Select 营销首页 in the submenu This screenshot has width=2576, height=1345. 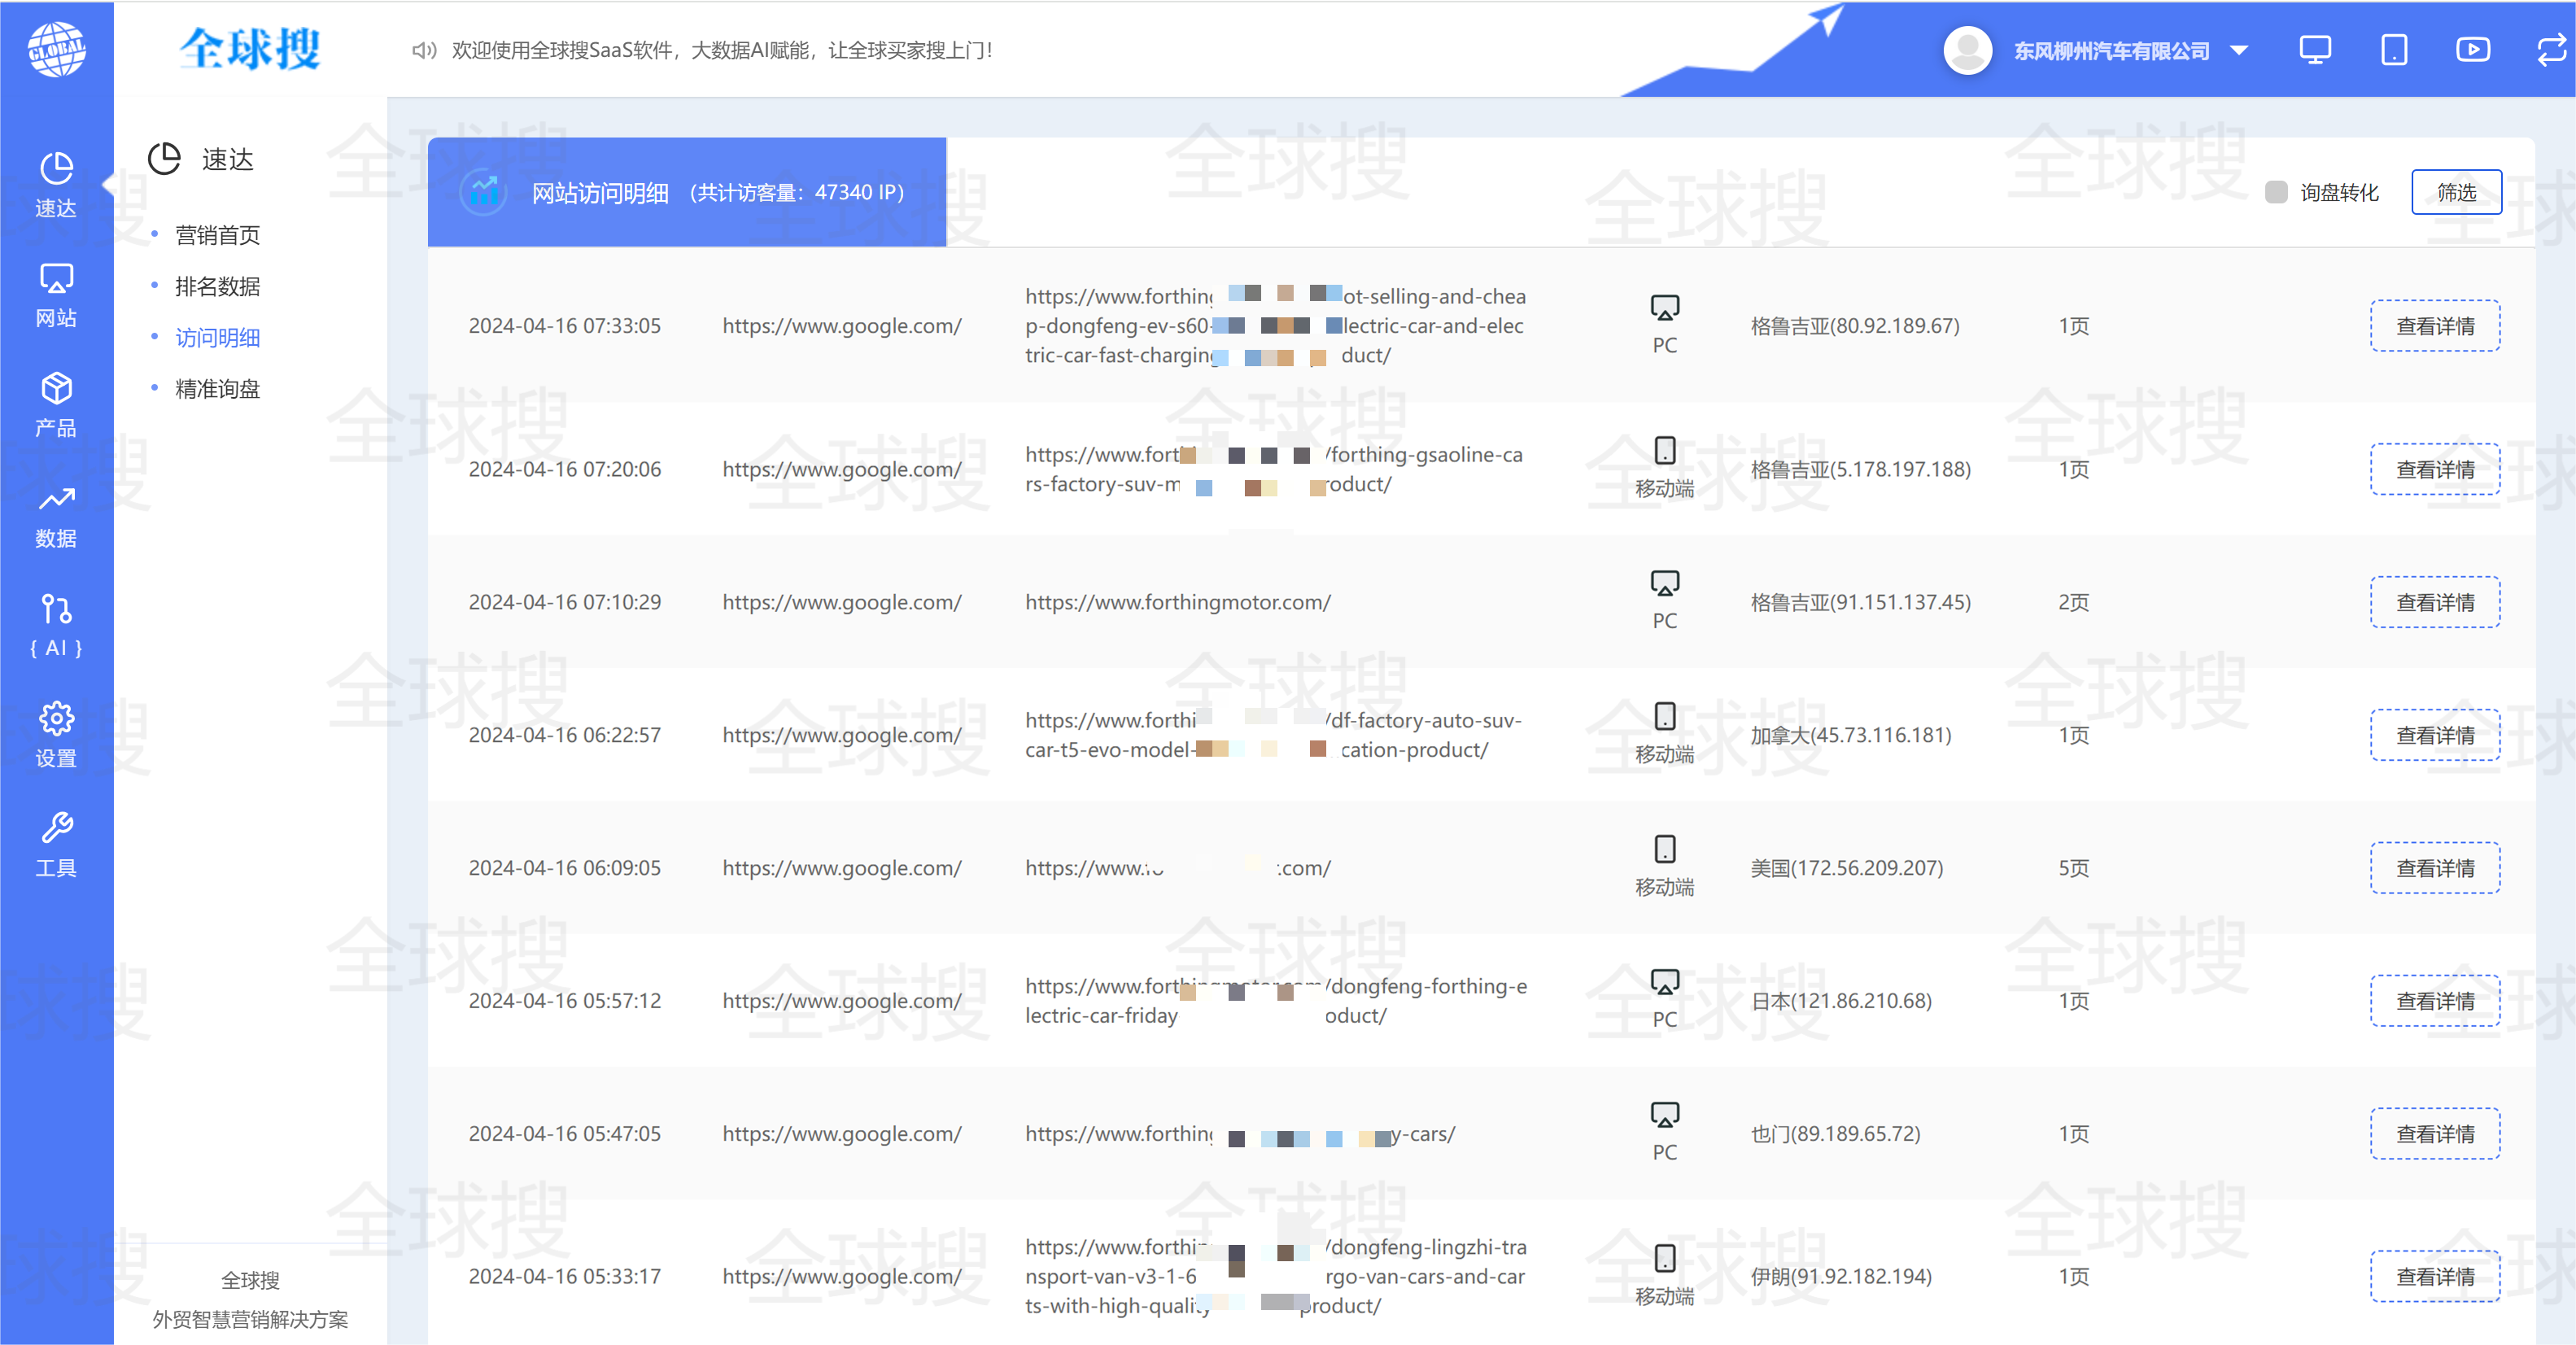[x=217, y=235]
